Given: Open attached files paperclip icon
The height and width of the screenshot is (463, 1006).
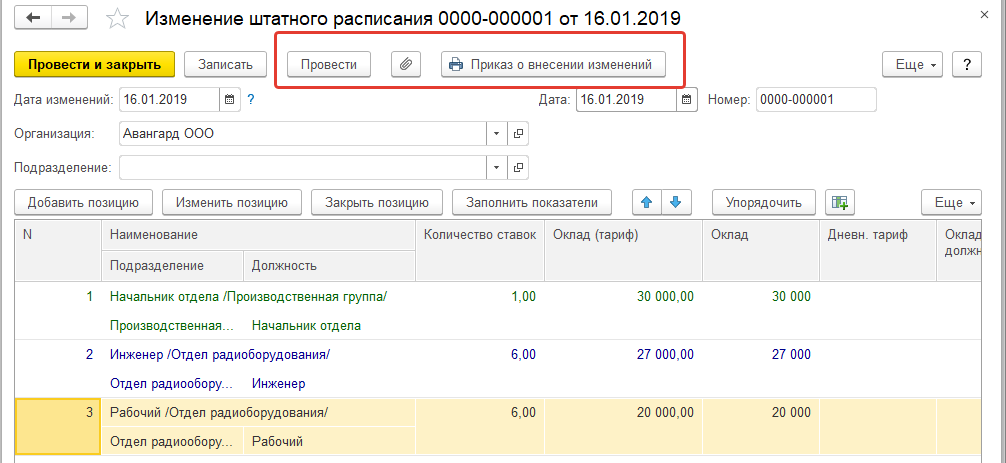Looking at the screenshot, I should coord(405,64).
